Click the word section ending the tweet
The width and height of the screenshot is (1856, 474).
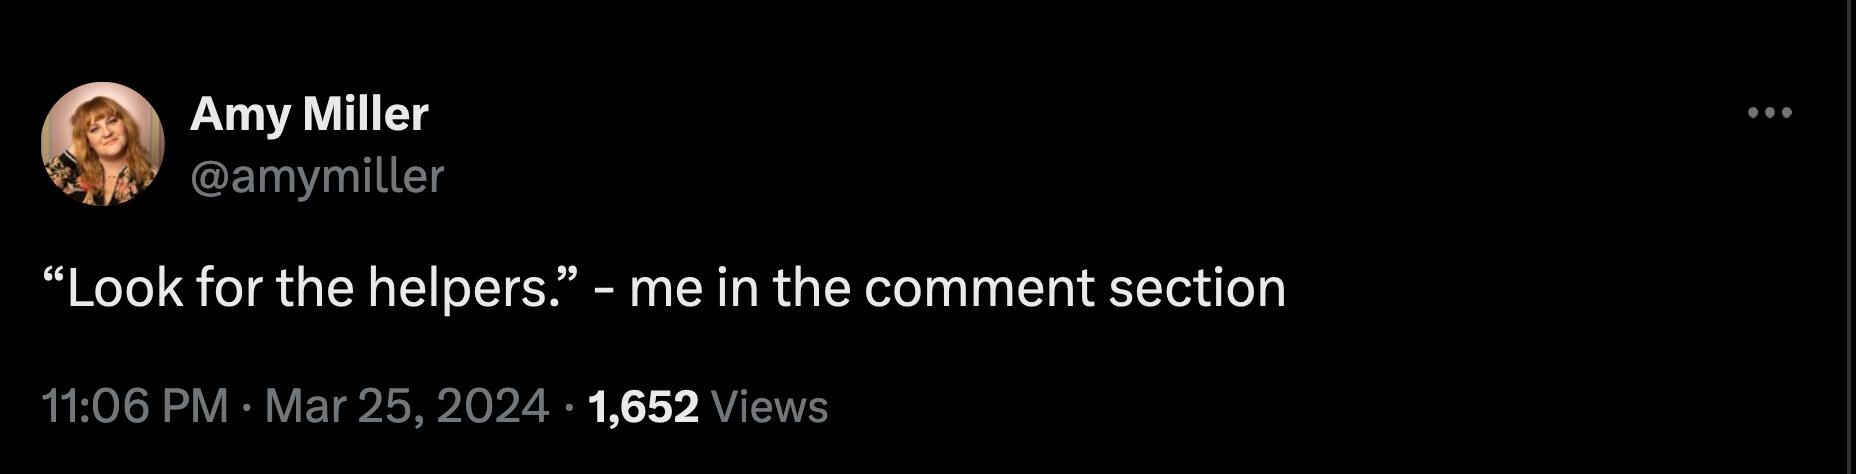(1197, 289)
